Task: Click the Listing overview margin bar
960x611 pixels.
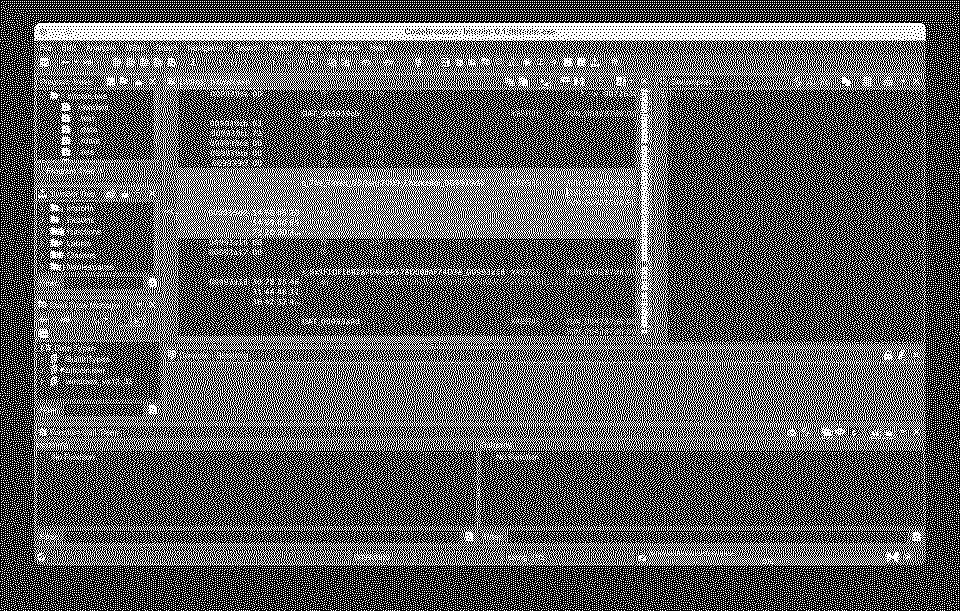Action: 643,211
